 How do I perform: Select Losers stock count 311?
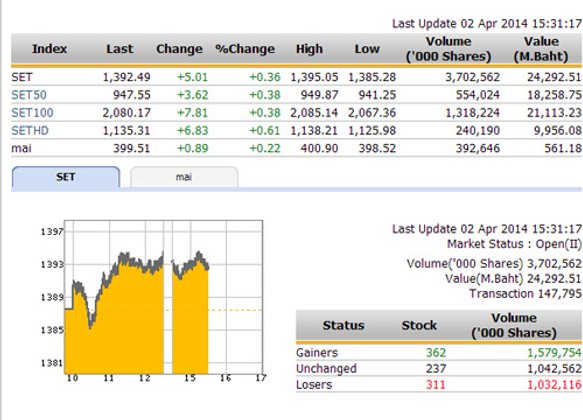pos(436,385)
